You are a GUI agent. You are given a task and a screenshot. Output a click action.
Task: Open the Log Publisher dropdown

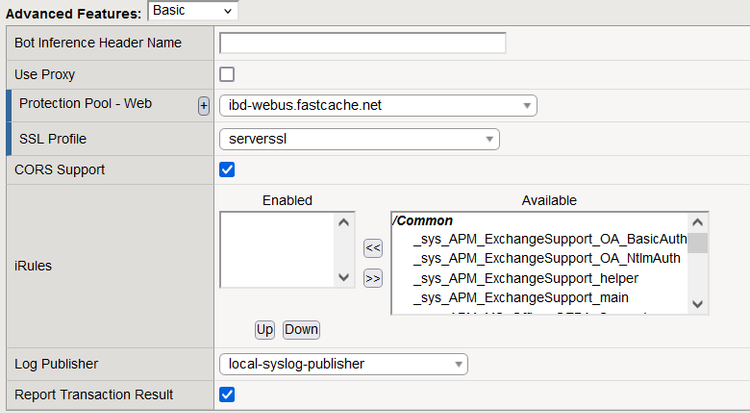coord(343,364)
